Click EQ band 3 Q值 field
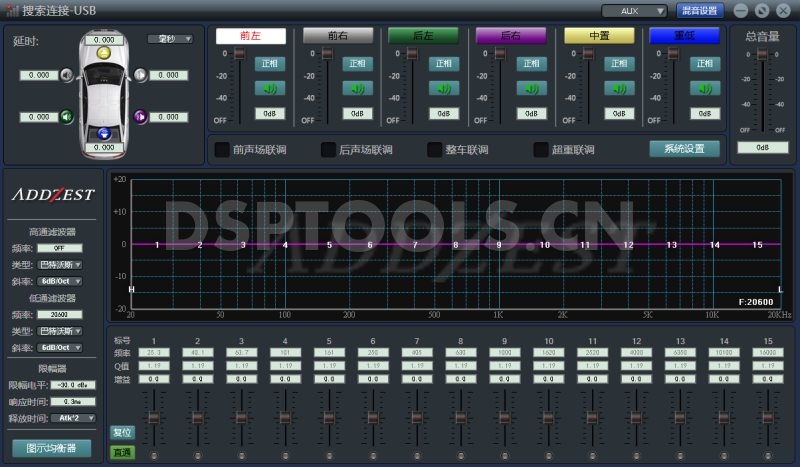 click(241, 365)
